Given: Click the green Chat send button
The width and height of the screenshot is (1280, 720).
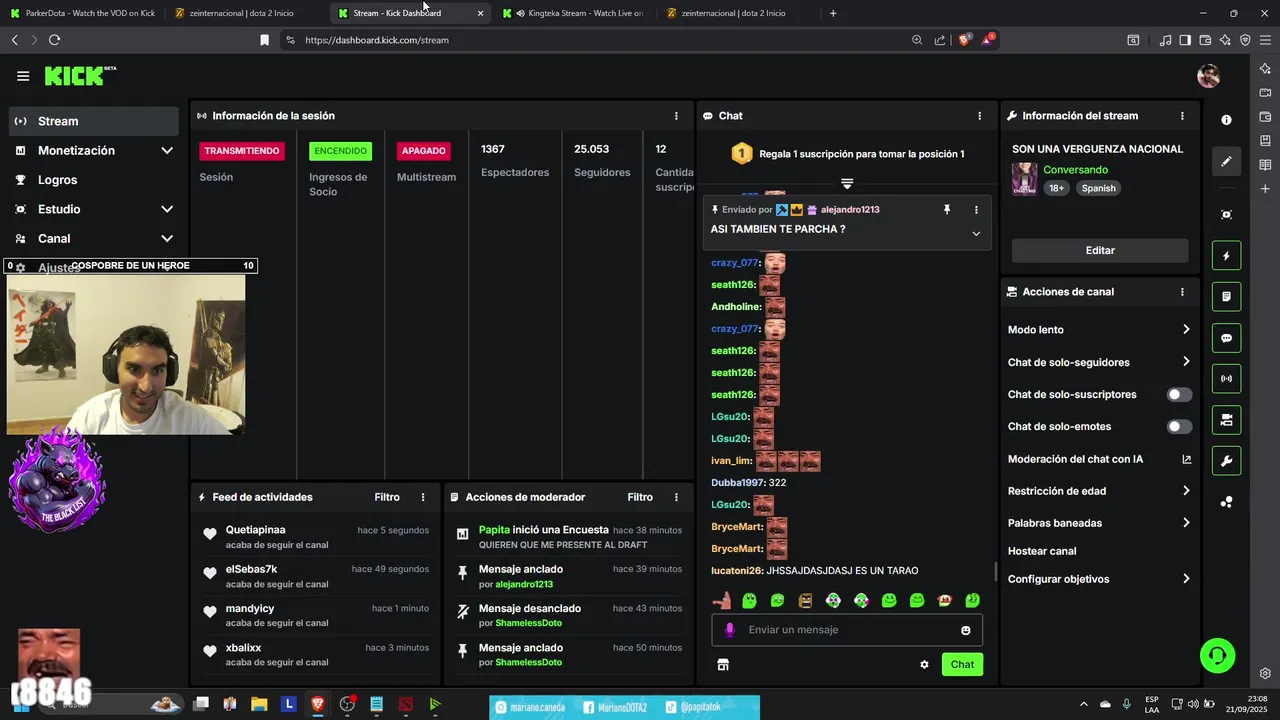Looking at the screenshot, I should coord(962,664).
